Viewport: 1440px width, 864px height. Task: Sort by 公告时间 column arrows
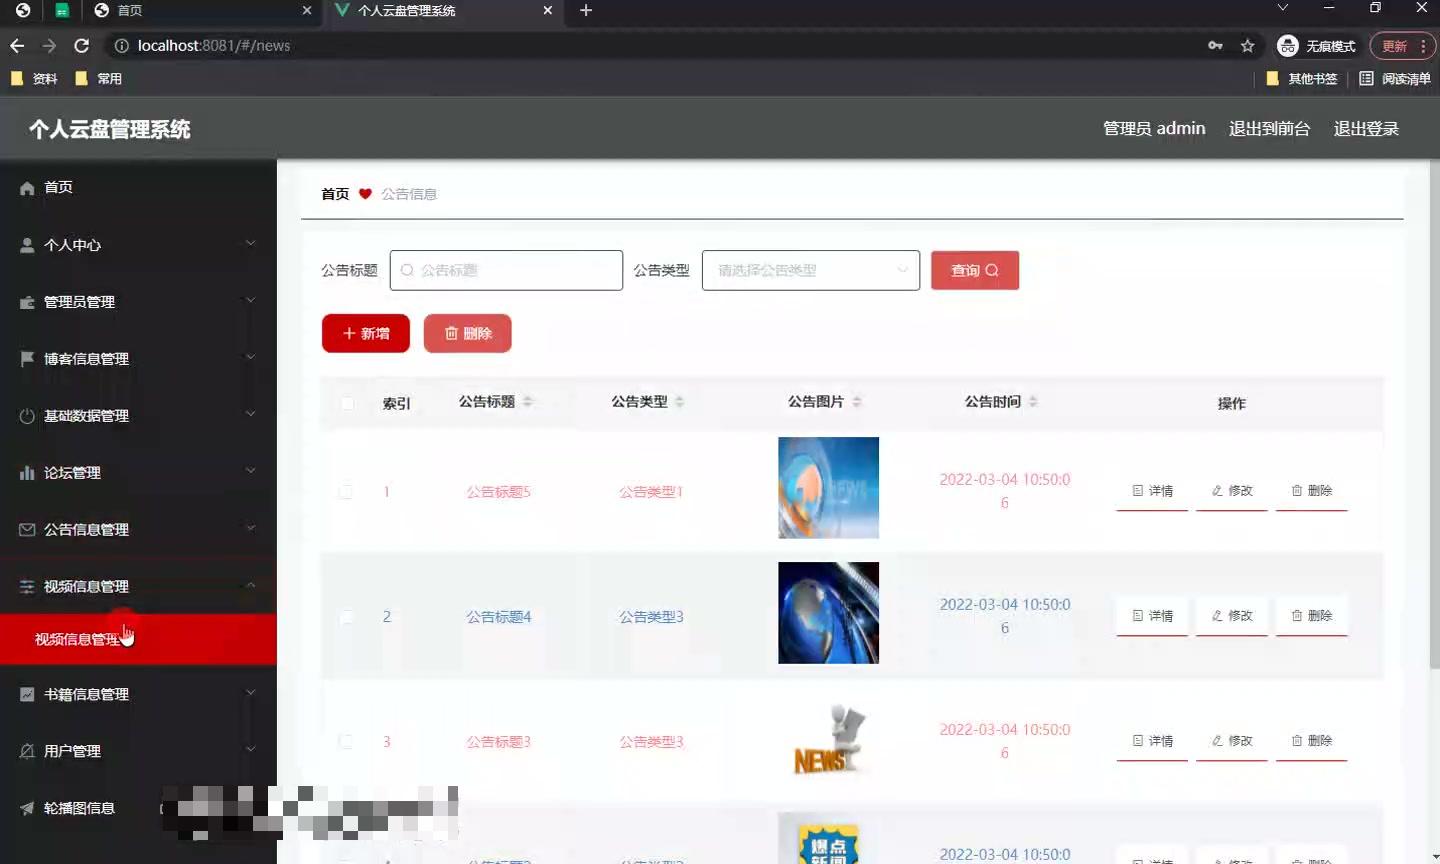[1033, 402]
